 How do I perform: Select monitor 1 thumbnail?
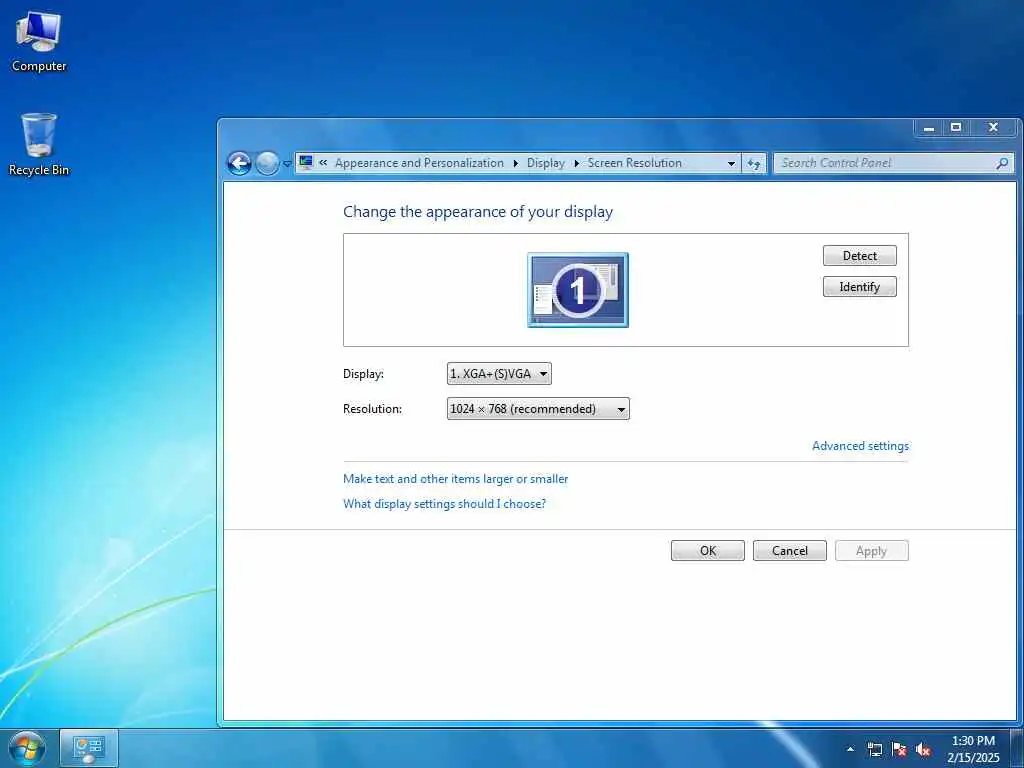[x=577, y=289]
